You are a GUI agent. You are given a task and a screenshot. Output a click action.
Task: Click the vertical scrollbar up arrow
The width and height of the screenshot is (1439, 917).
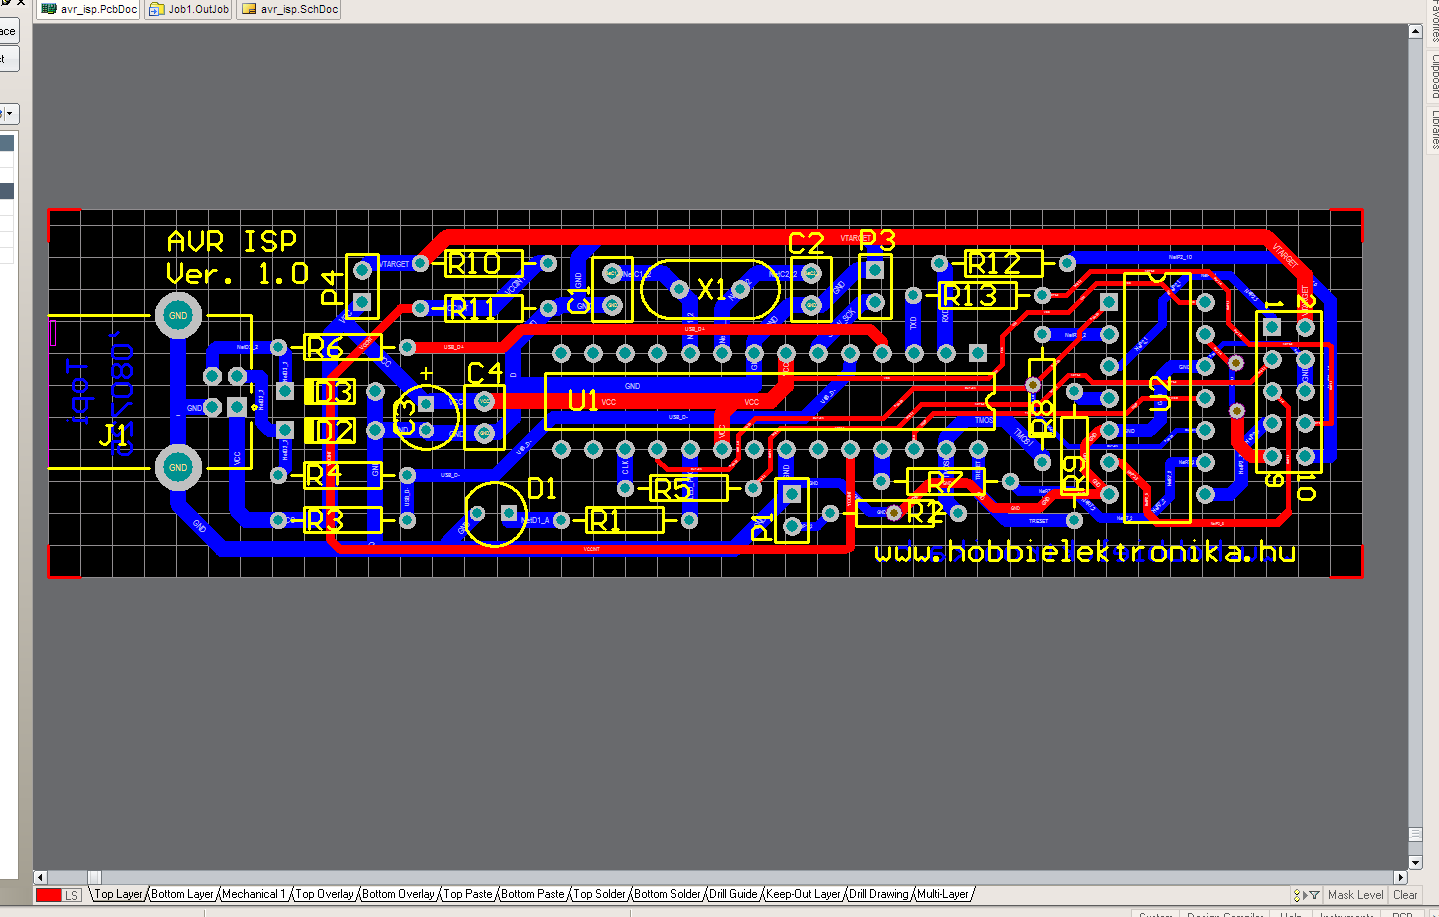point(1415,31)
